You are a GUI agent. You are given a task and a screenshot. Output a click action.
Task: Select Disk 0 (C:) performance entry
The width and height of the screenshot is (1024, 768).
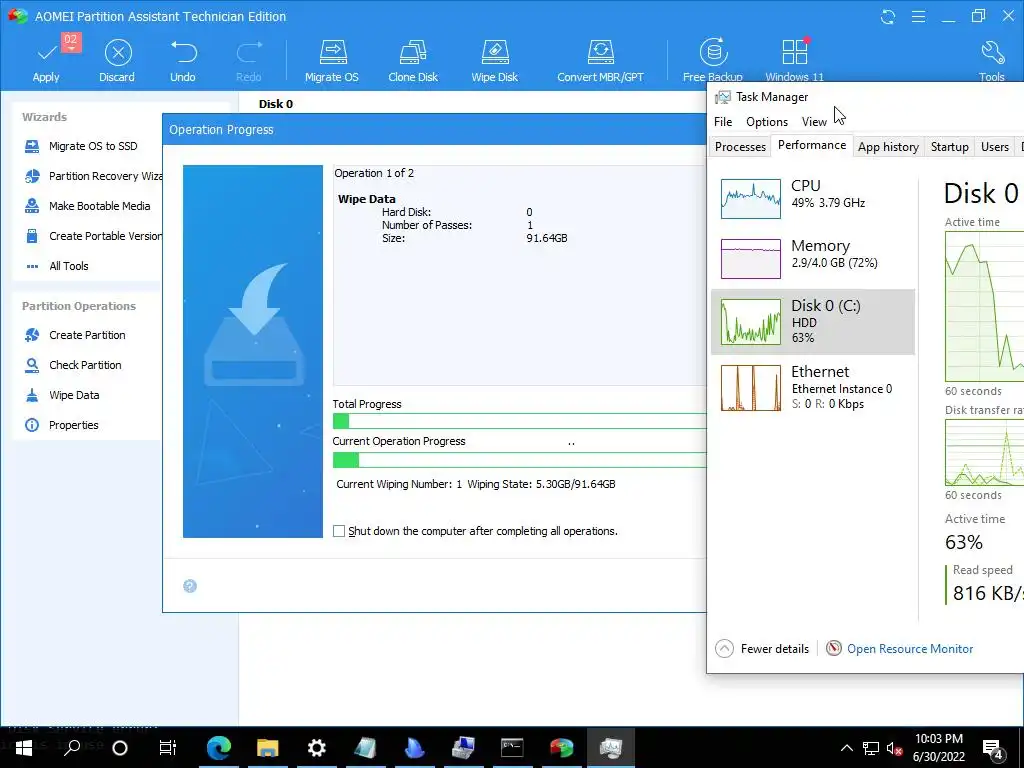(812, 322)
